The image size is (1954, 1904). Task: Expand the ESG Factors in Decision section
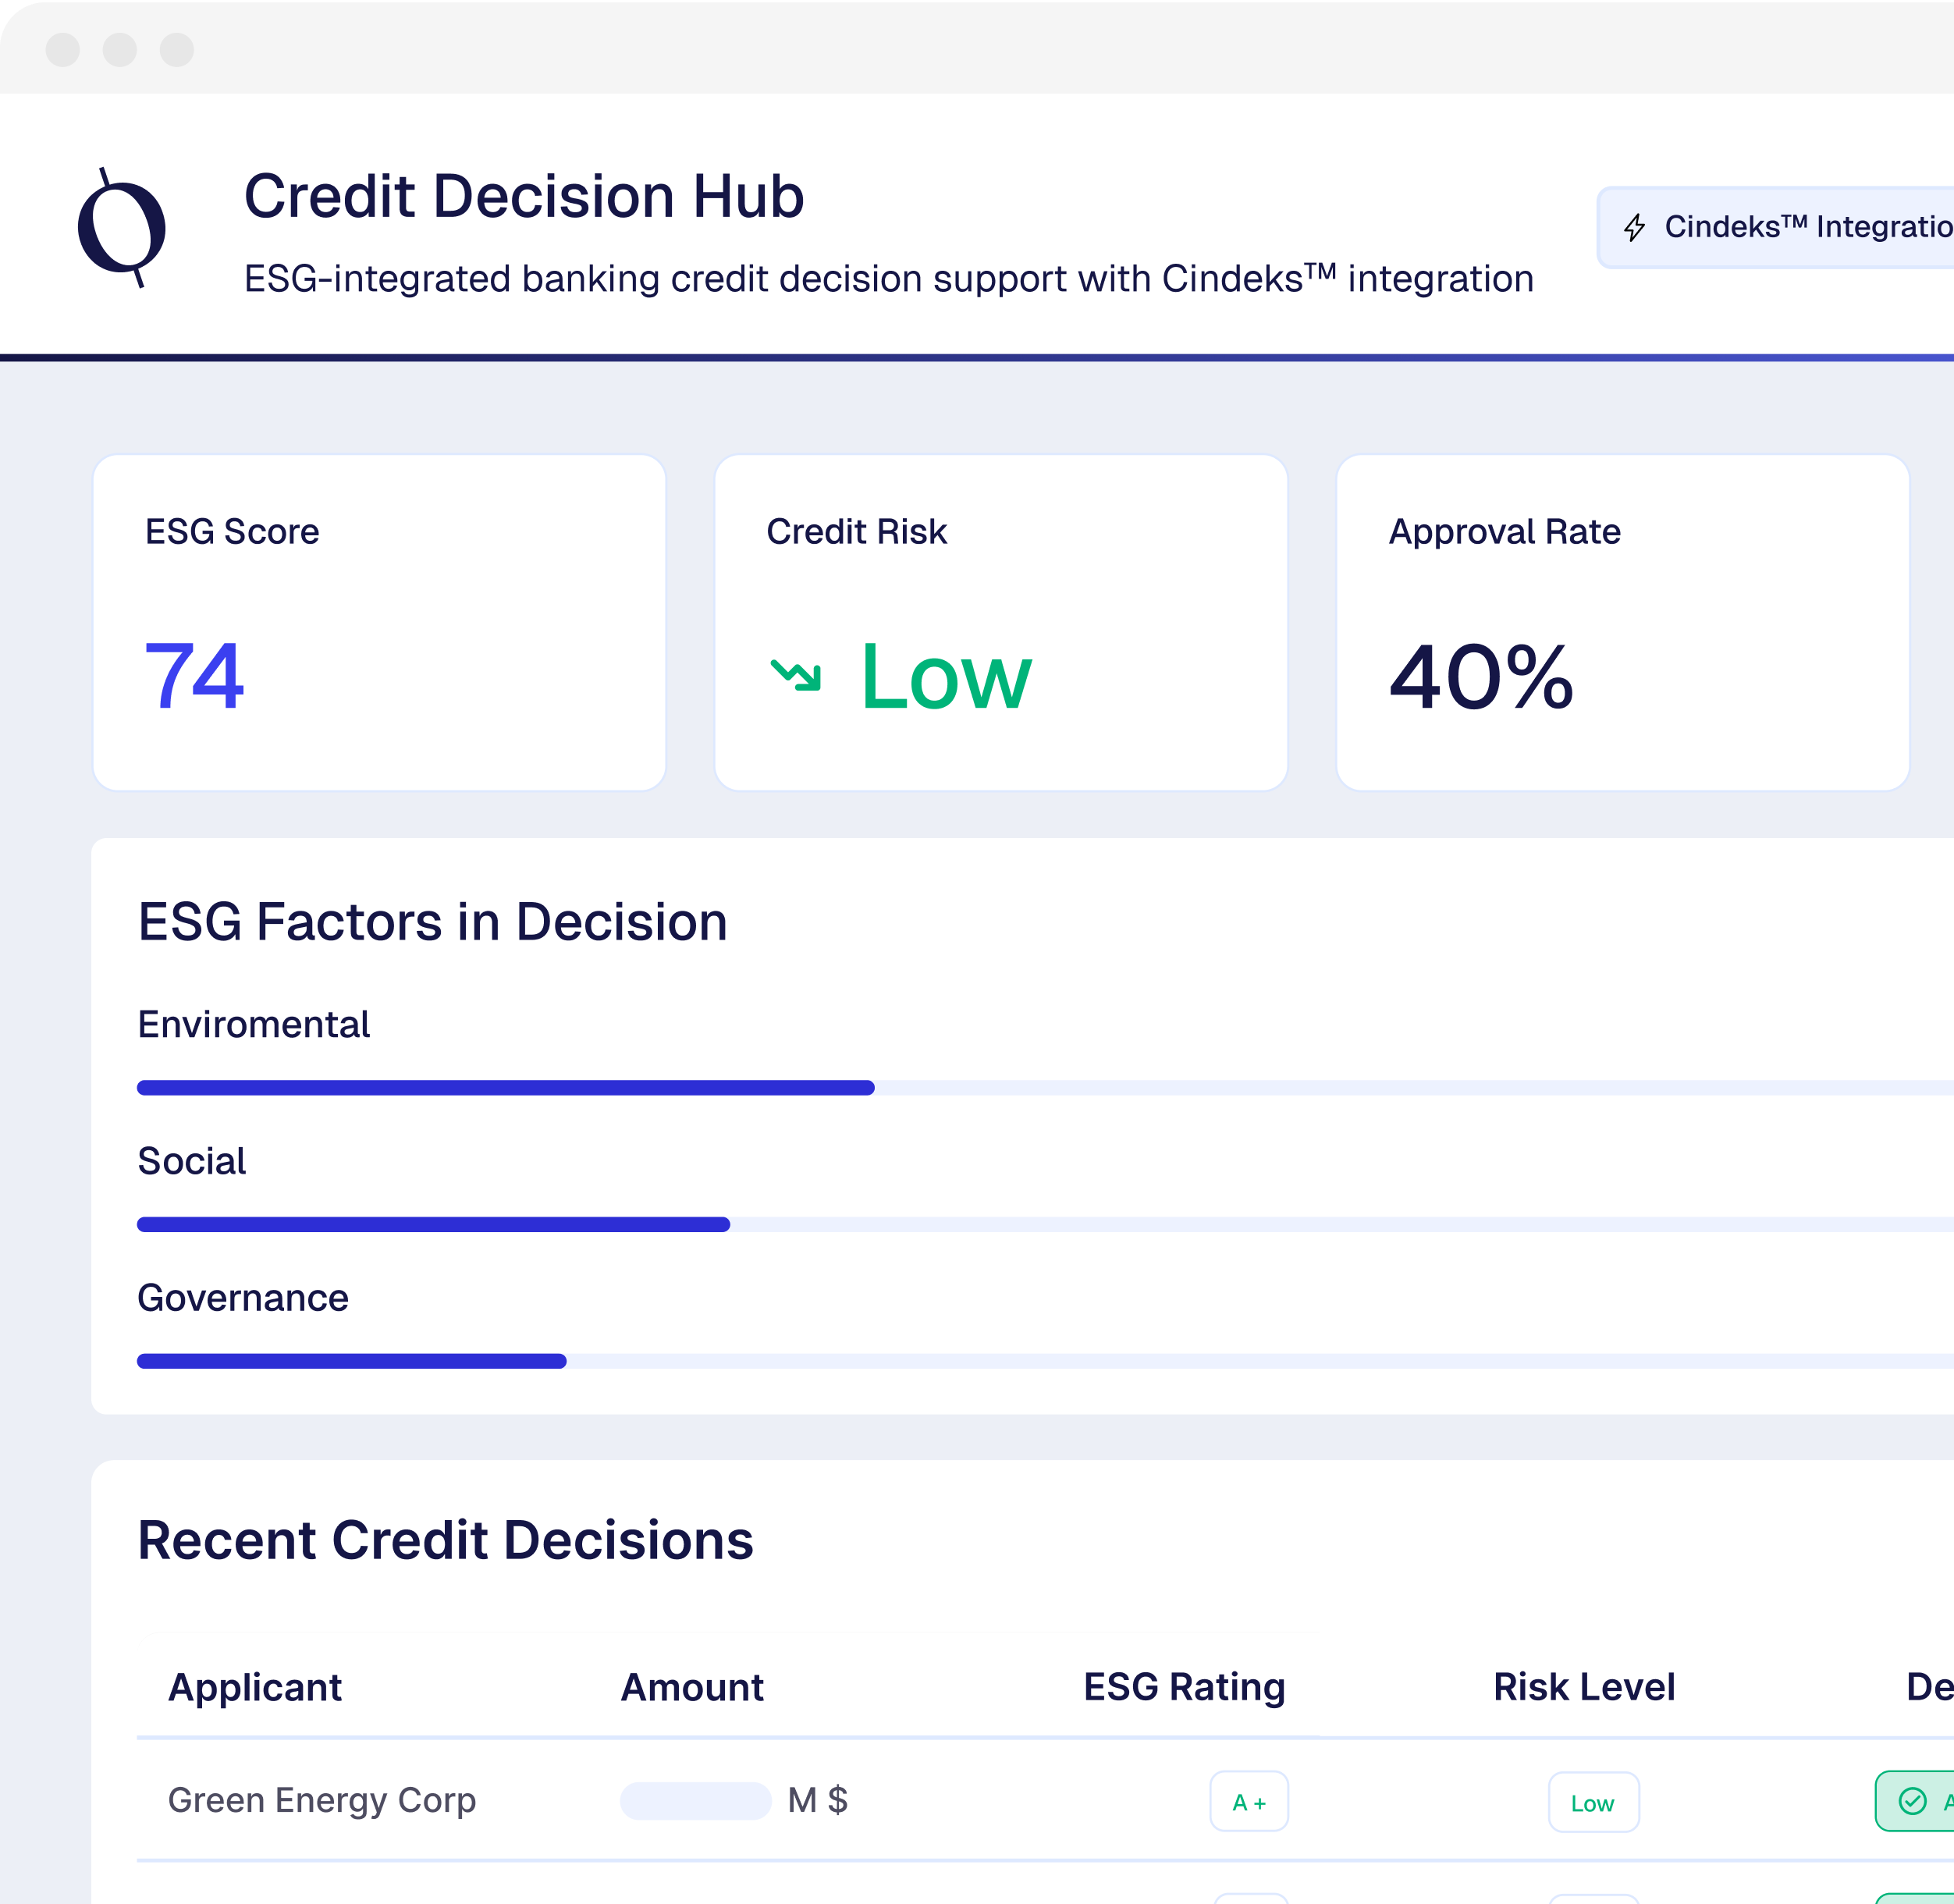433,921
